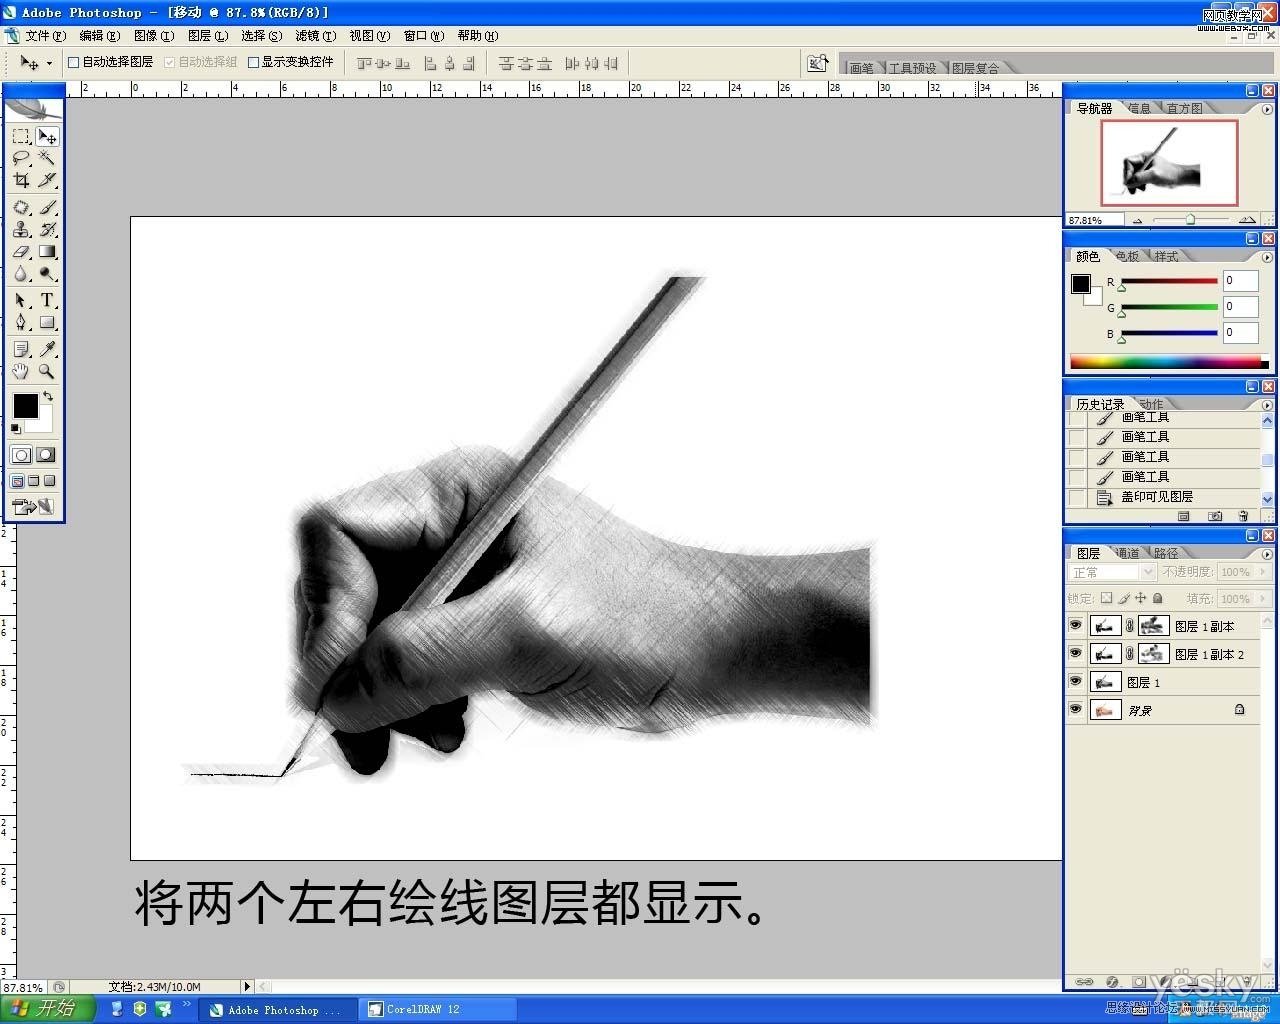Click Adobe Photoshop taskbar button
The width and height of the screenshot is (1280, 1024).
click(x=277, y=1010)
